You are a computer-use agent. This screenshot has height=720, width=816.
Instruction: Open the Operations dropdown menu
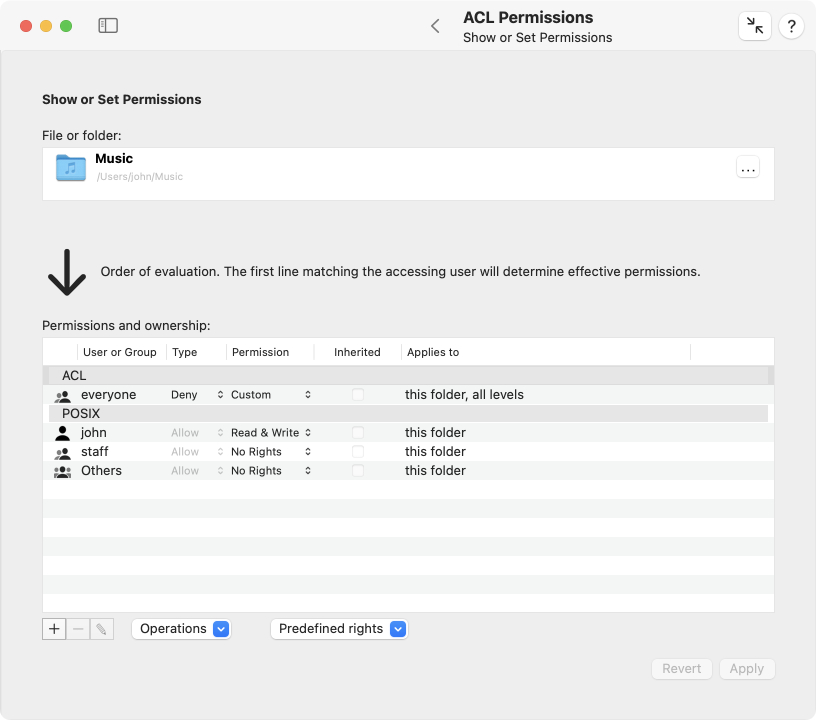tap(181, 628)
